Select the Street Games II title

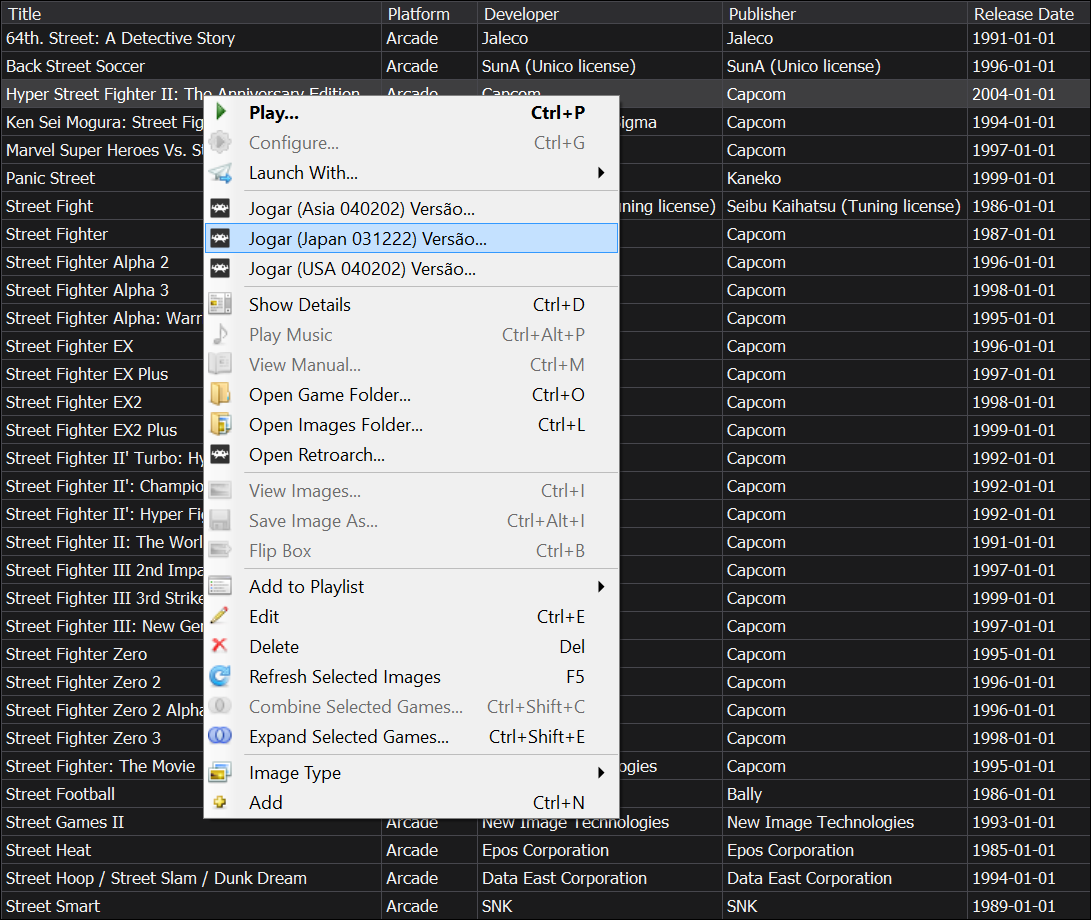click(65, 821)
